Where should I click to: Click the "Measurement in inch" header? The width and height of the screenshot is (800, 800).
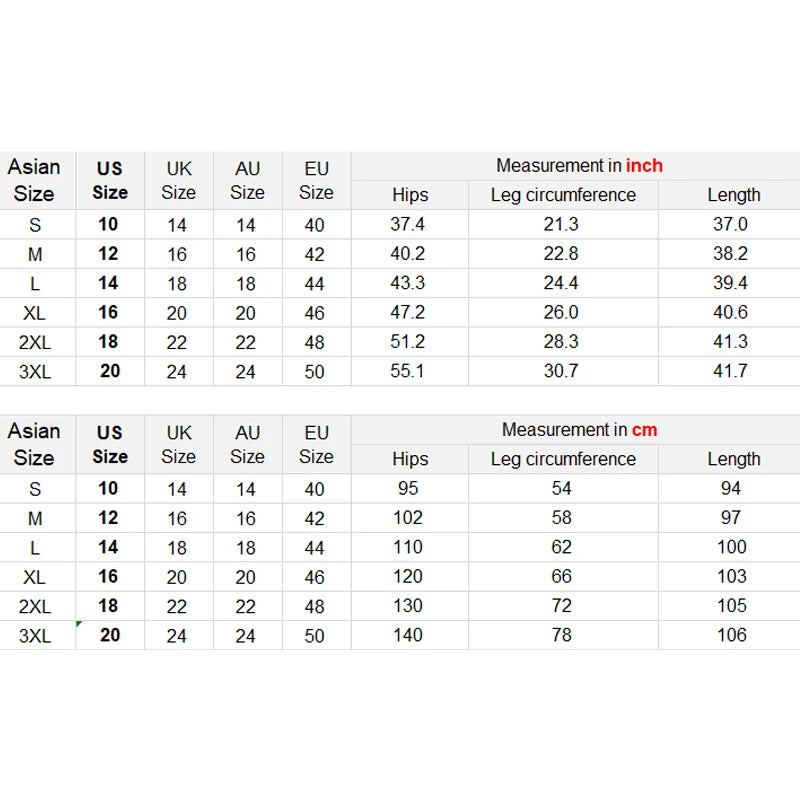click(579, 166)
